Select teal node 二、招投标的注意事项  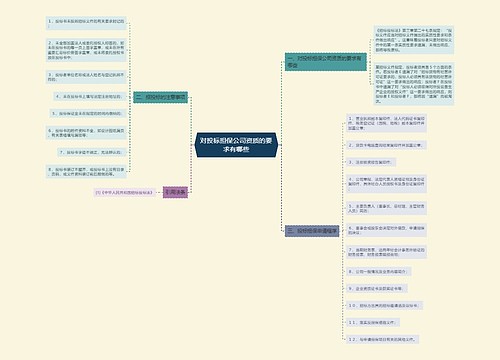pos(160,97)
